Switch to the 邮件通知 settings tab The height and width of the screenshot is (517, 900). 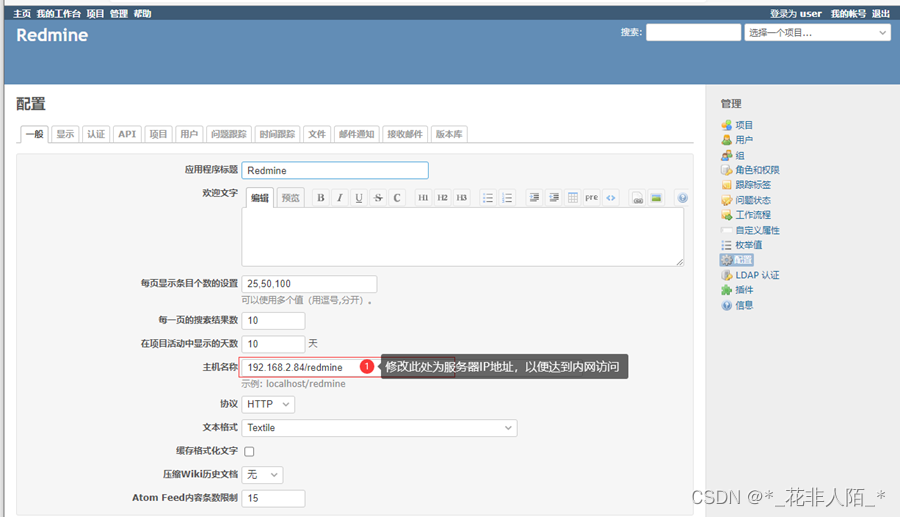pyautogui.click(x=356, y=134)
